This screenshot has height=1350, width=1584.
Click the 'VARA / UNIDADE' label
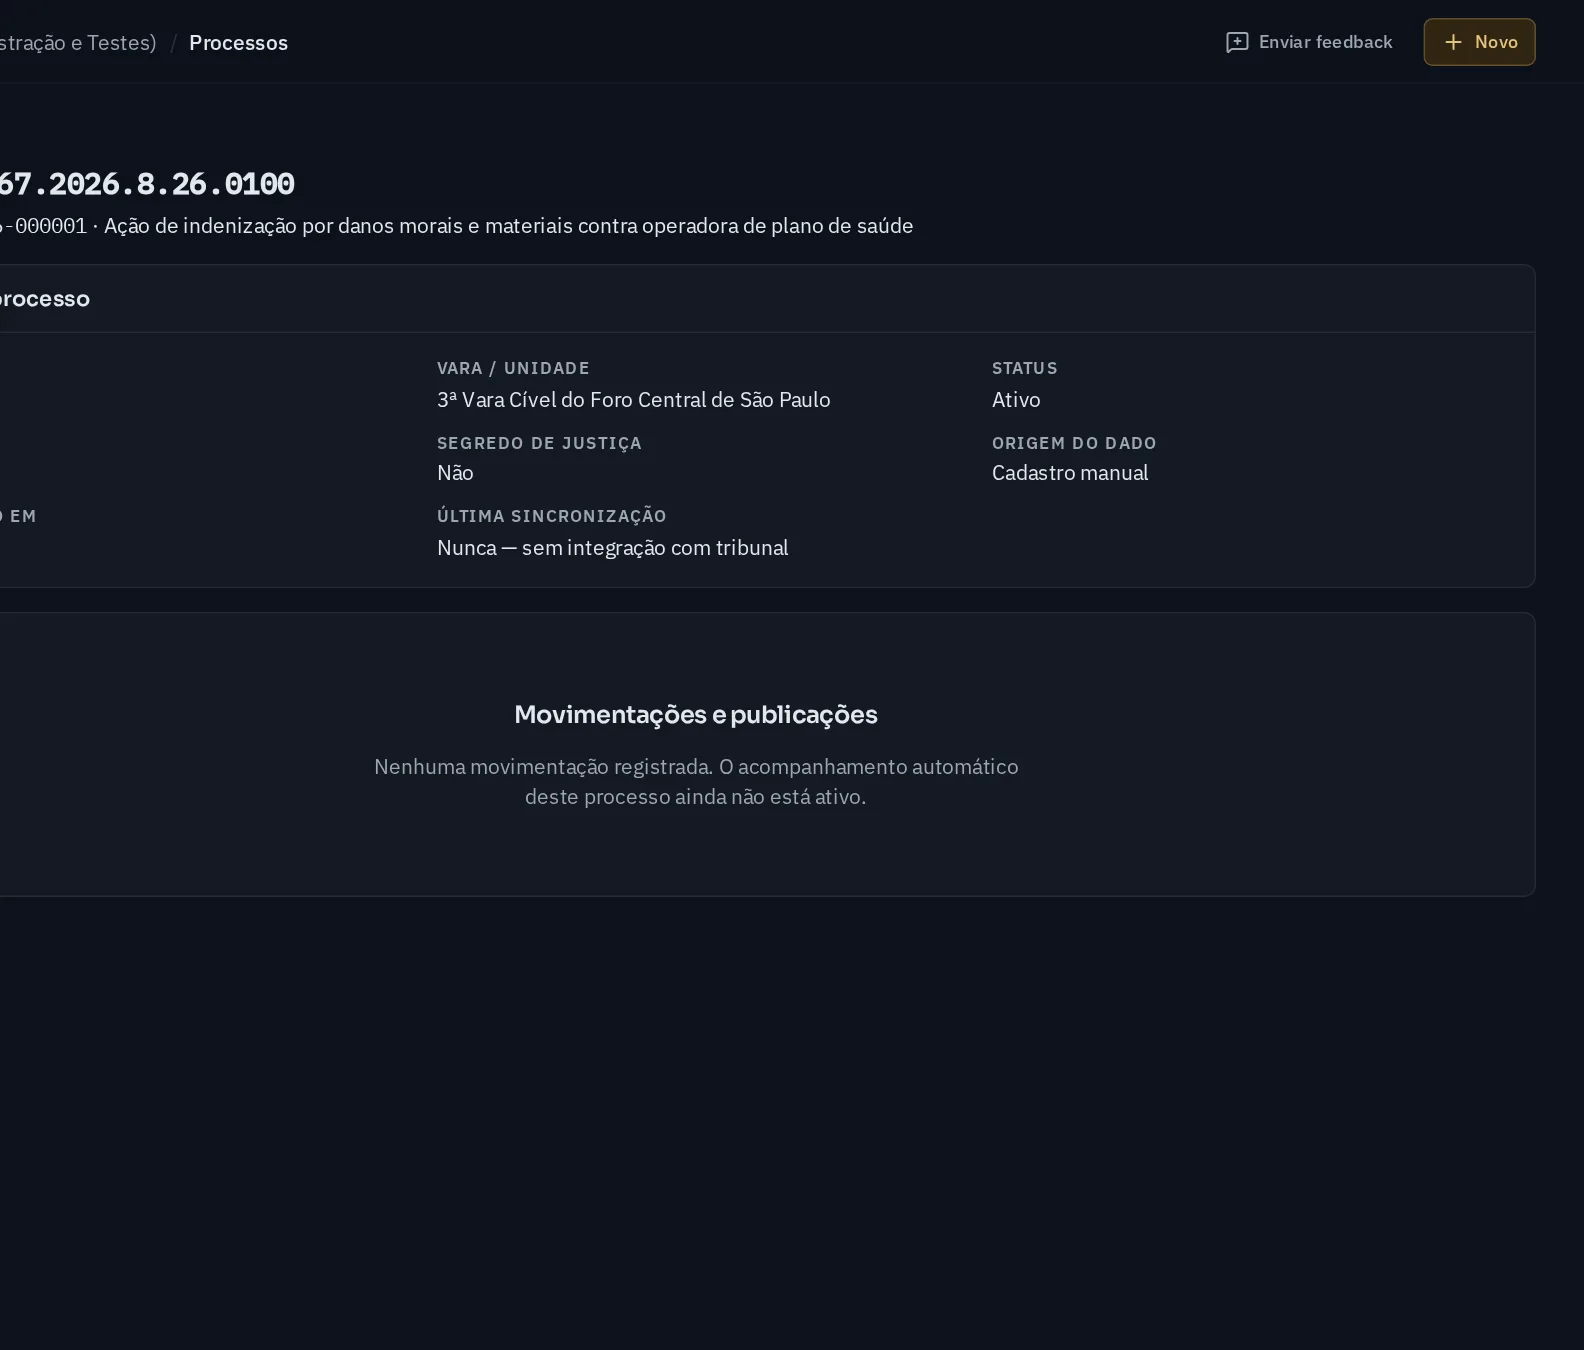click(513, 368)
